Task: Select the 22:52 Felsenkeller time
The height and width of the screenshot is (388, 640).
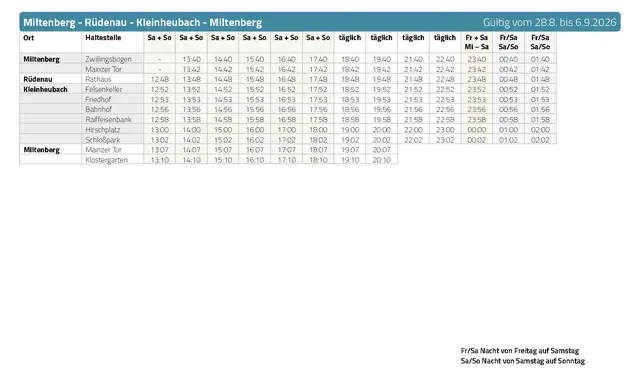Action: click(x=445, y=89)
